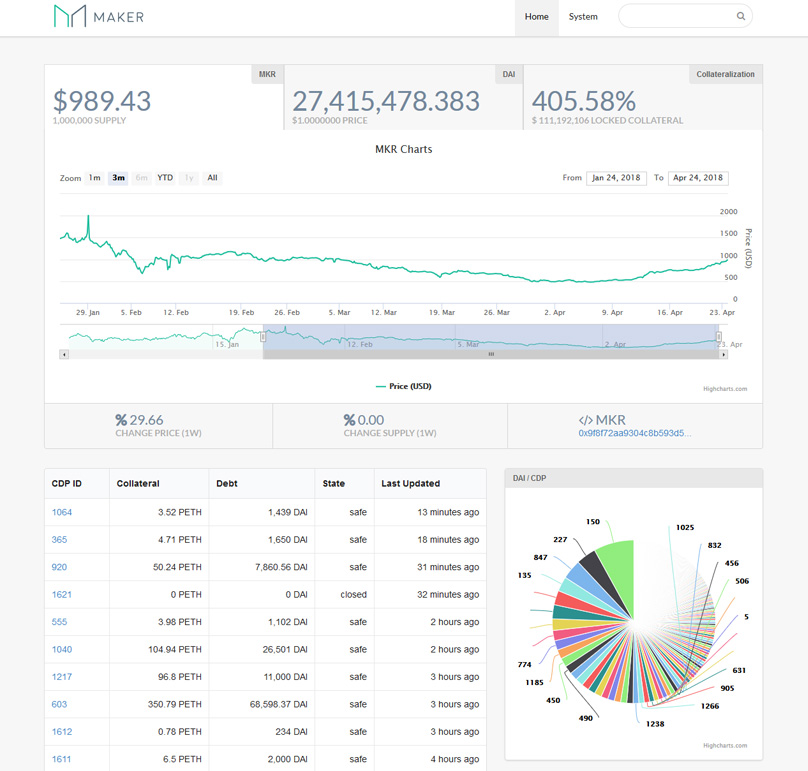Open CDP 1064 link
Viewport: 808px width, 771px height.
click(62, 512)
